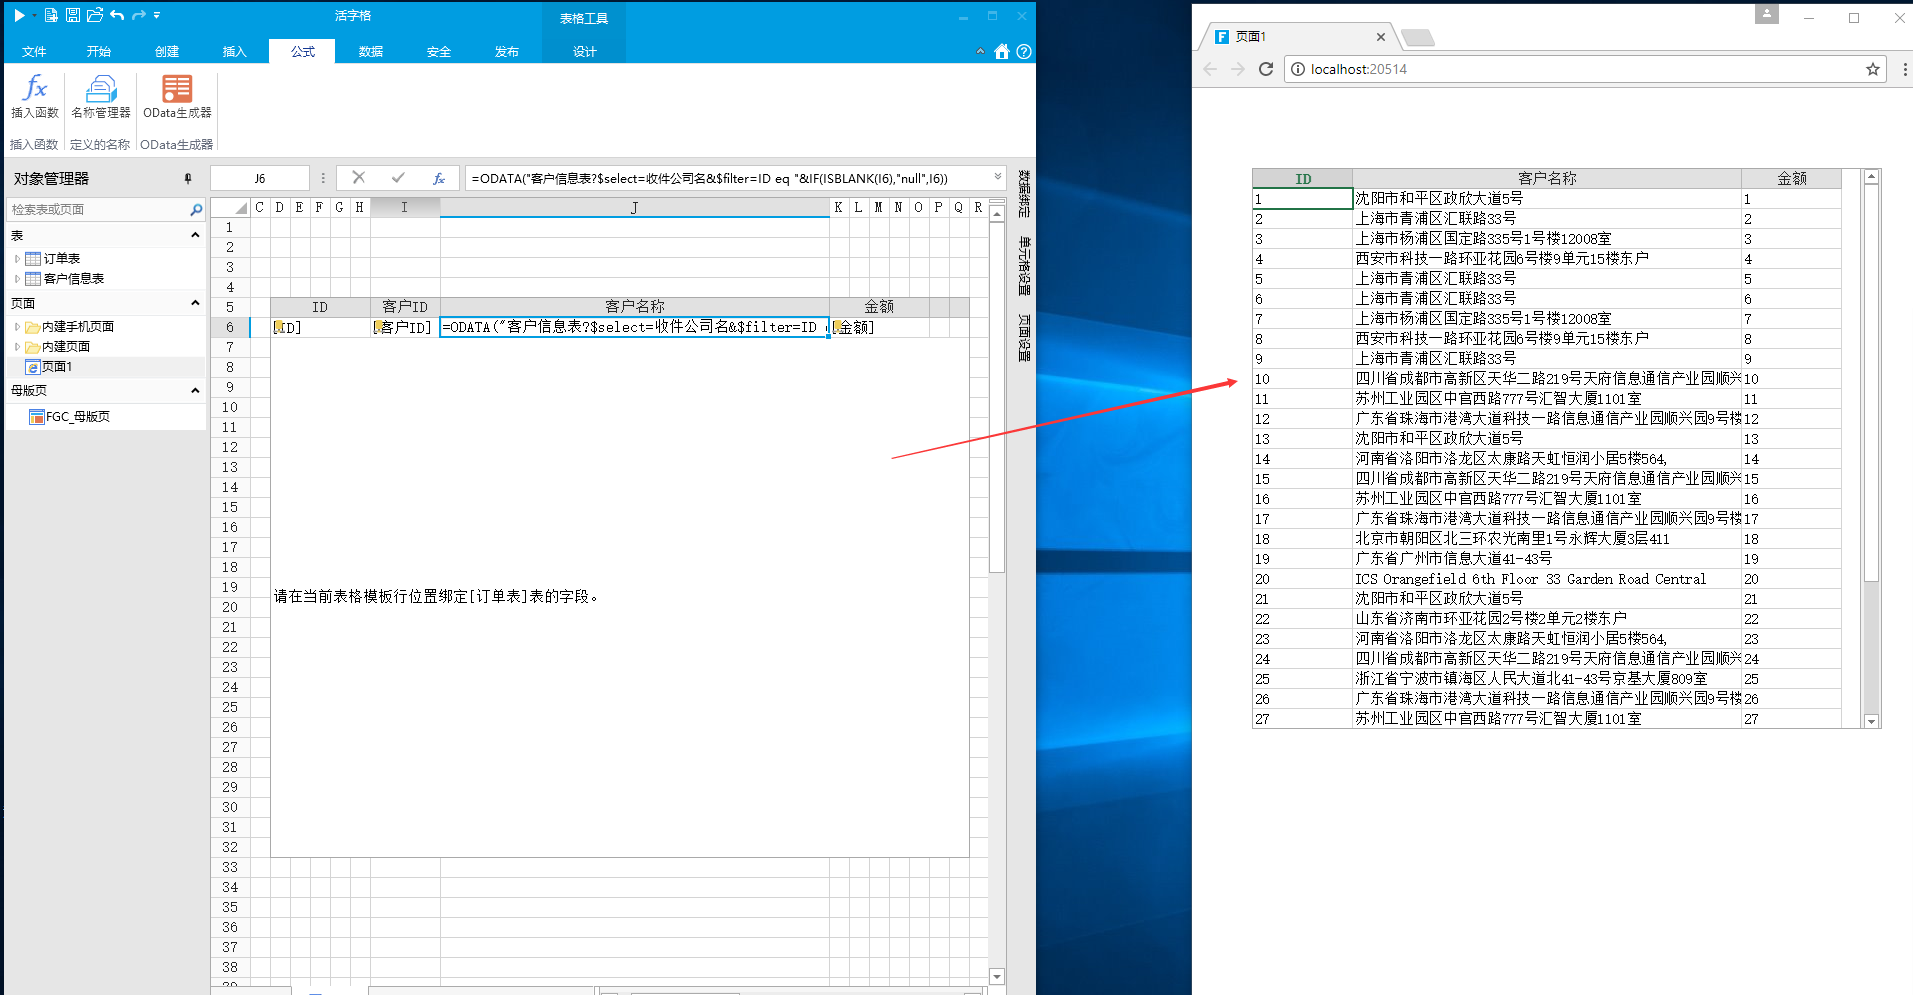Click the search box 检索表或页面
Screen dimensions: 1913x995
(97, 209)
